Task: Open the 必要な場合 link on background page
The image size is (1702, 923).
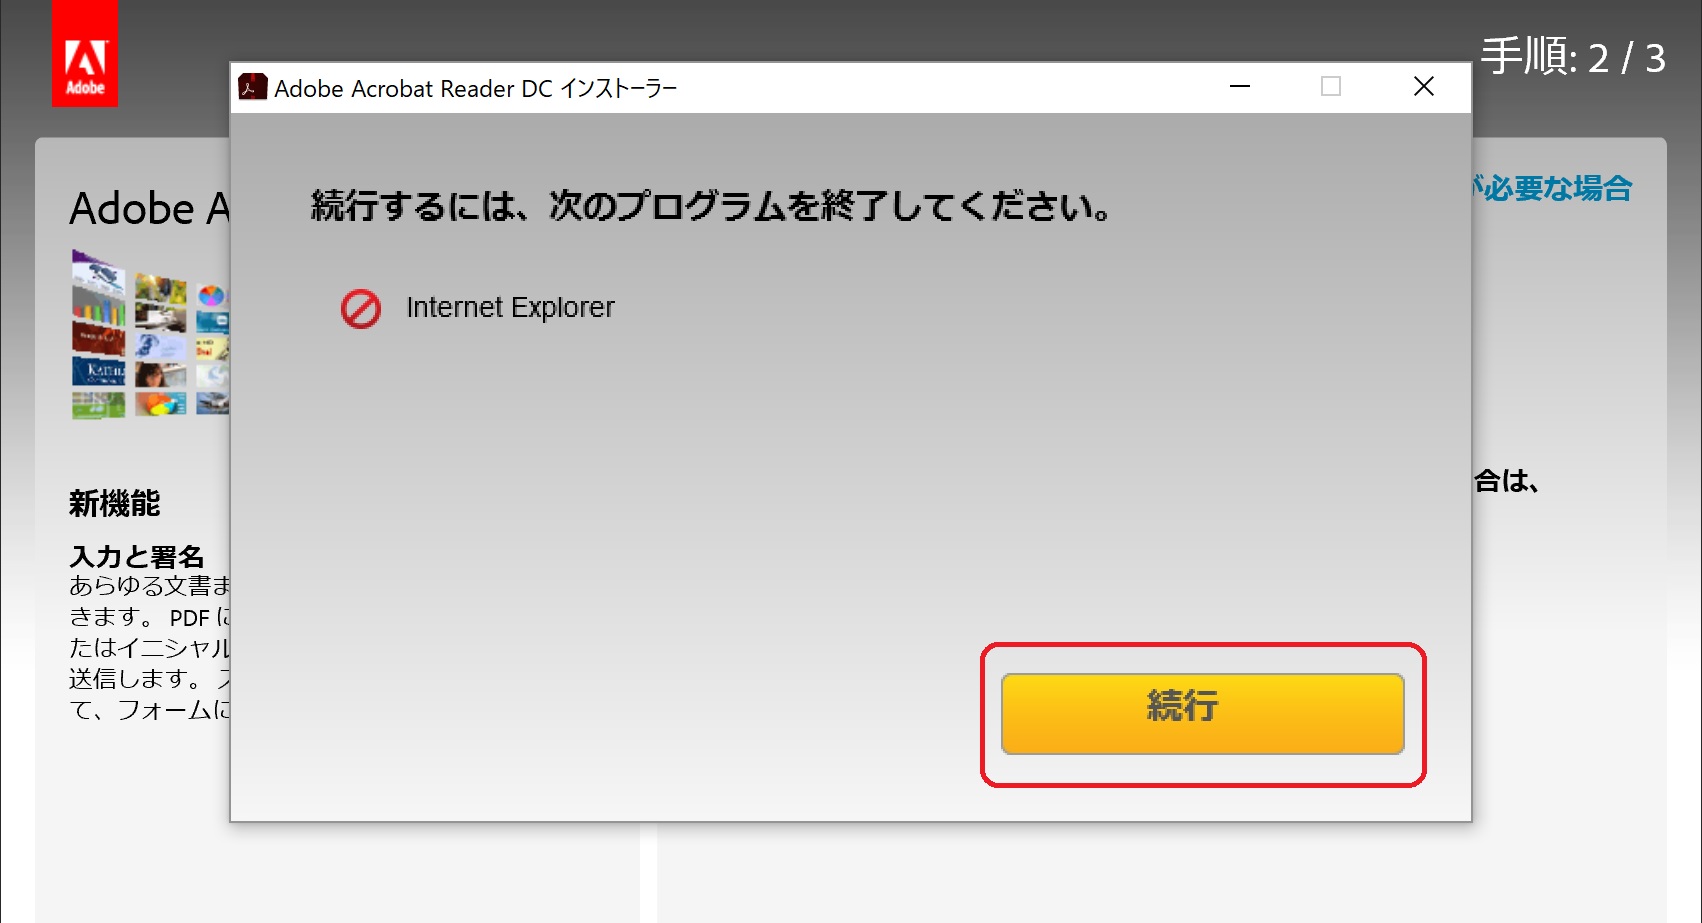Action: click(x=1552, y=188)
